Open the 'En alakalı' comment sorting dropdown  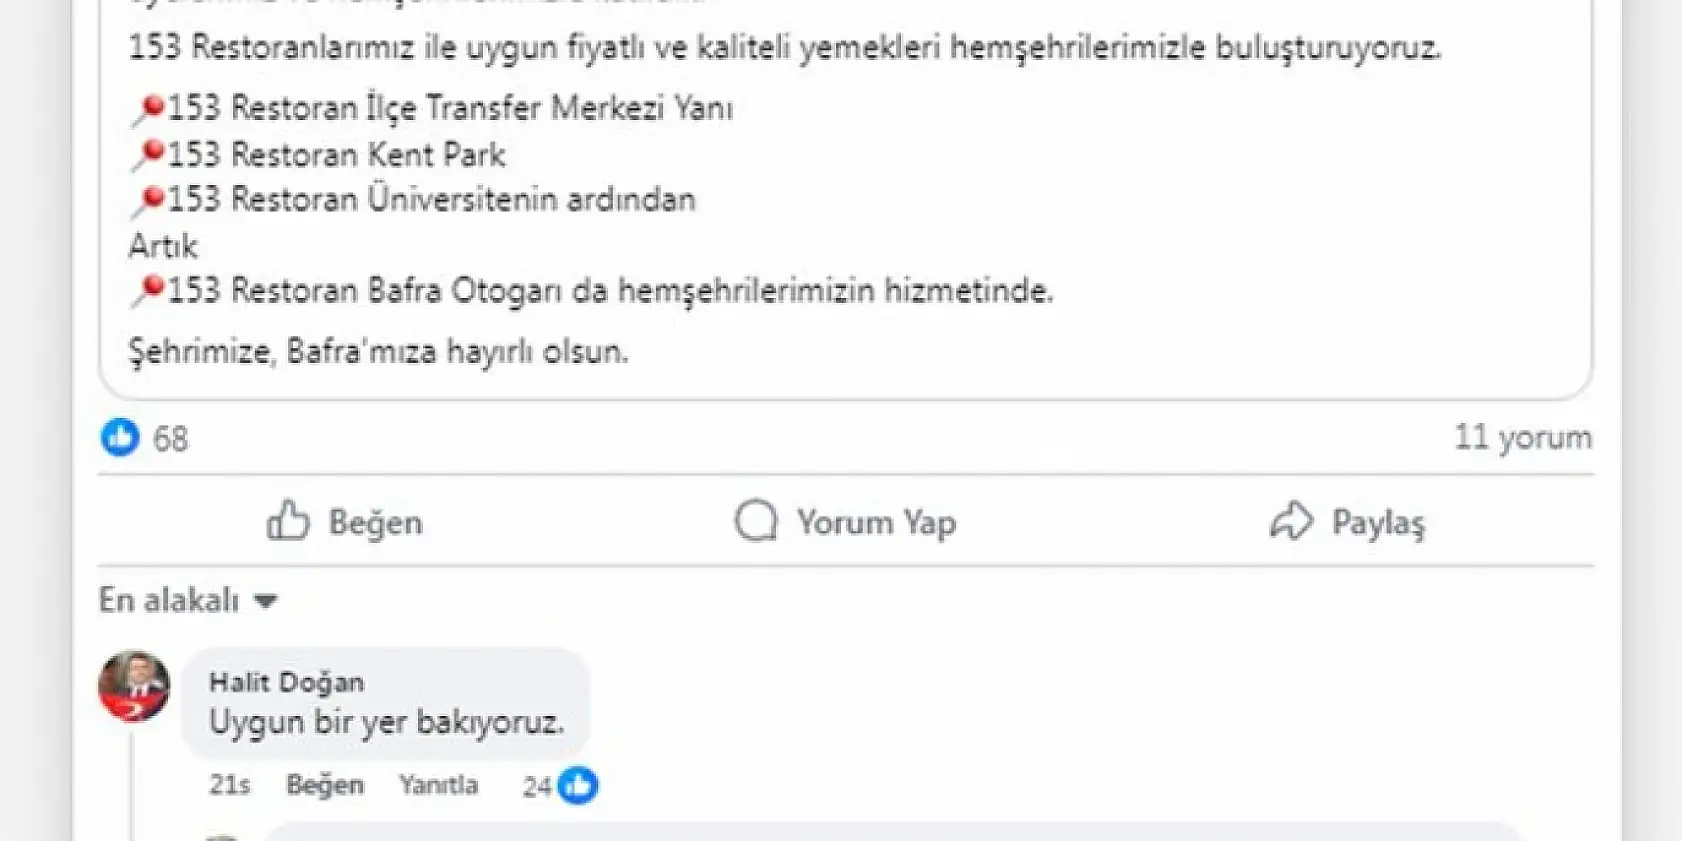click(168, 600)
